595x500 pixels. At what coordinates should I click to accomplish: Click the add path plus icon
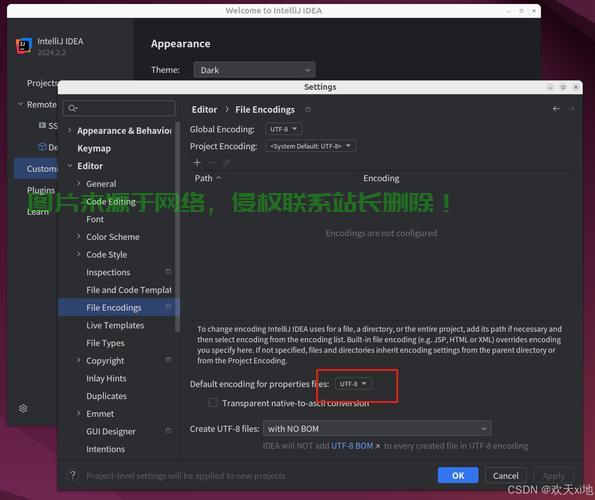pyautogui.click(x=197, y=163)
